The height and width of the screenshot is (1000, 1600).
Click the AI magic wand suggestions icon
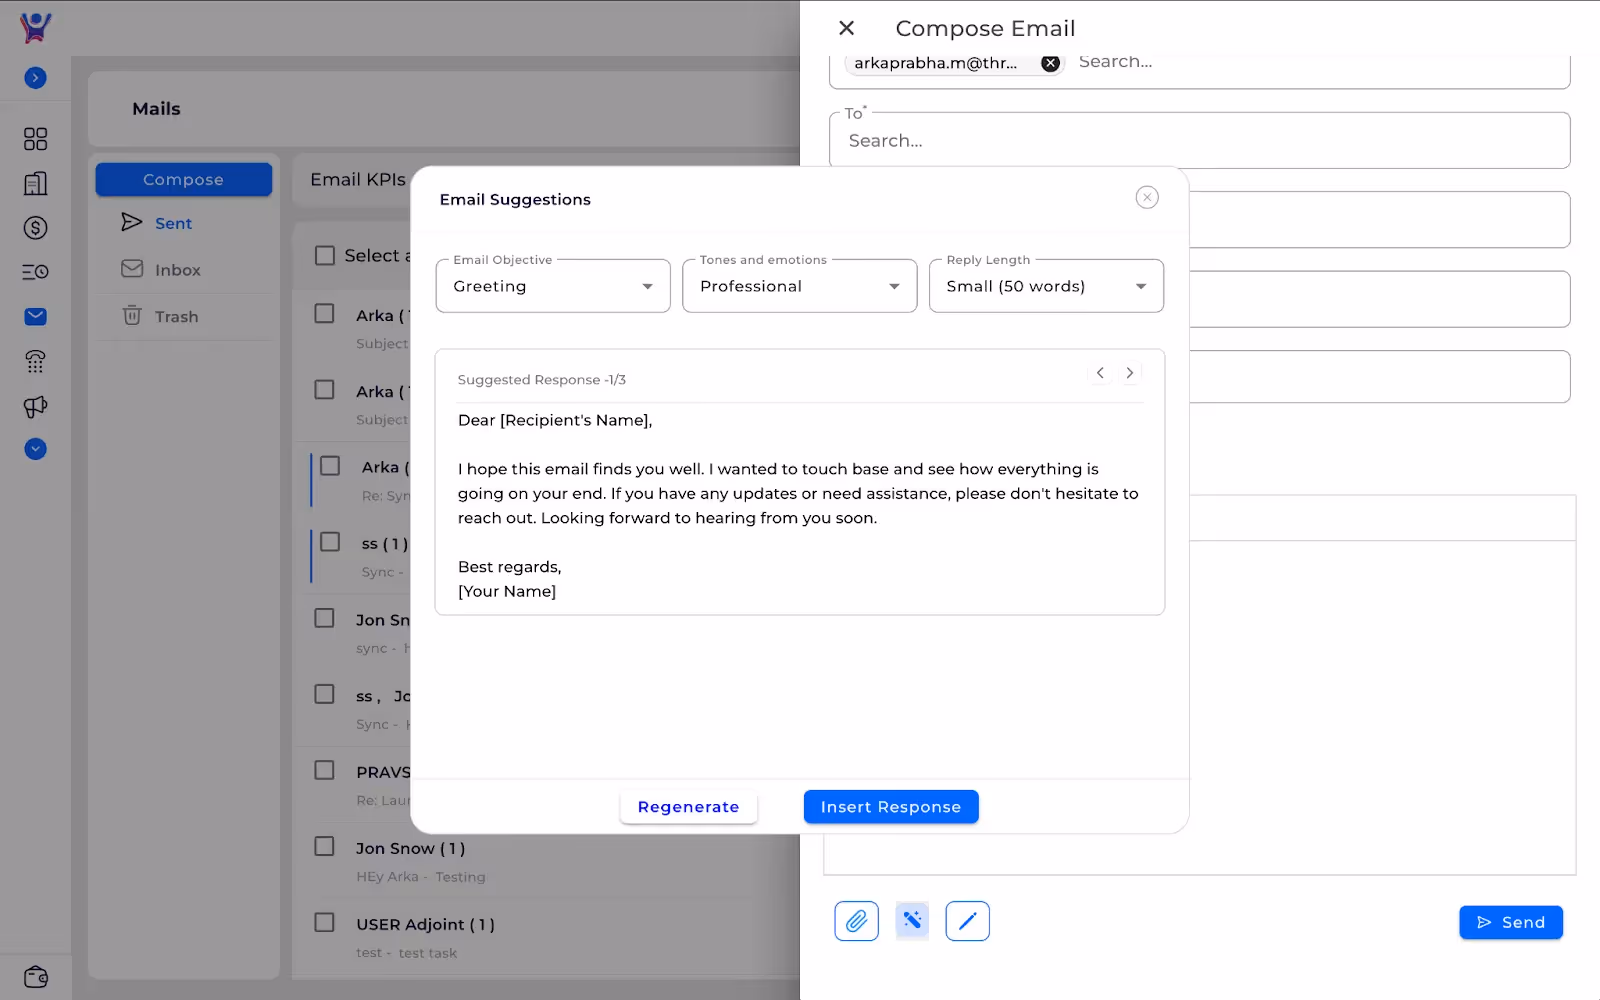click(x=912, y=921)
